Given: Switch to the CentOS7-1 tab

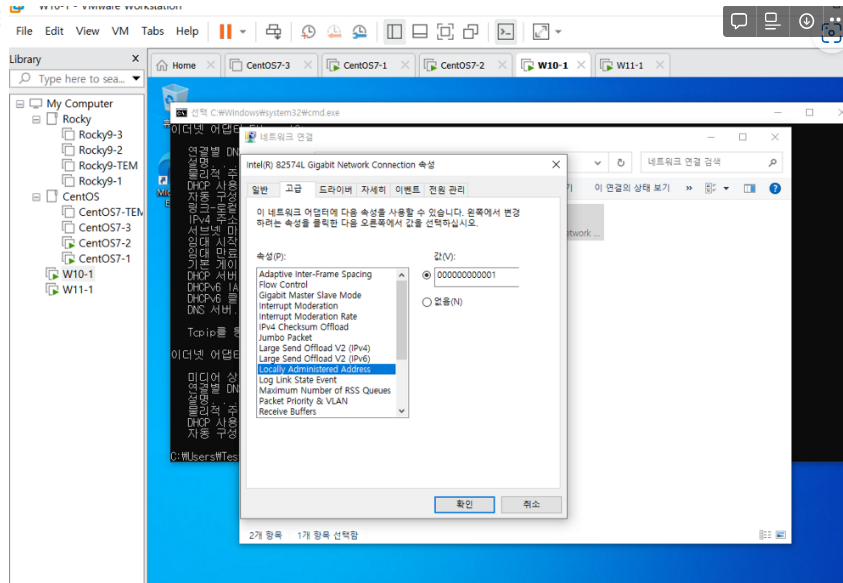Looking at the screenshot, I should click(365, 65).
